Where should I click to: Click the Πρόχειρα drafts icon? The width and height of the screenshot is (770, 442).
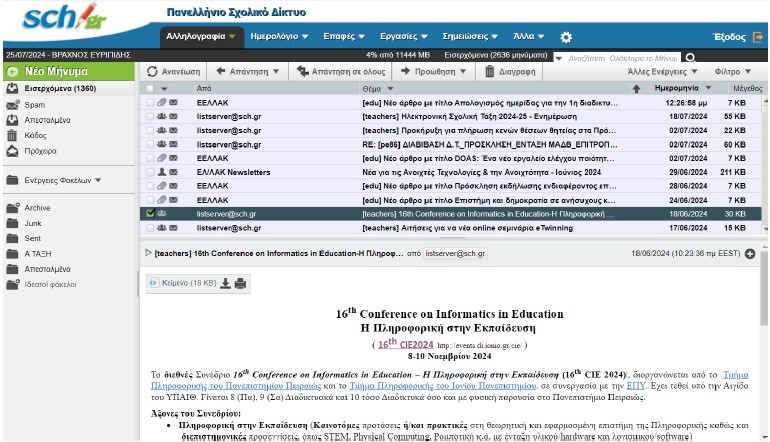coord(12,151)
